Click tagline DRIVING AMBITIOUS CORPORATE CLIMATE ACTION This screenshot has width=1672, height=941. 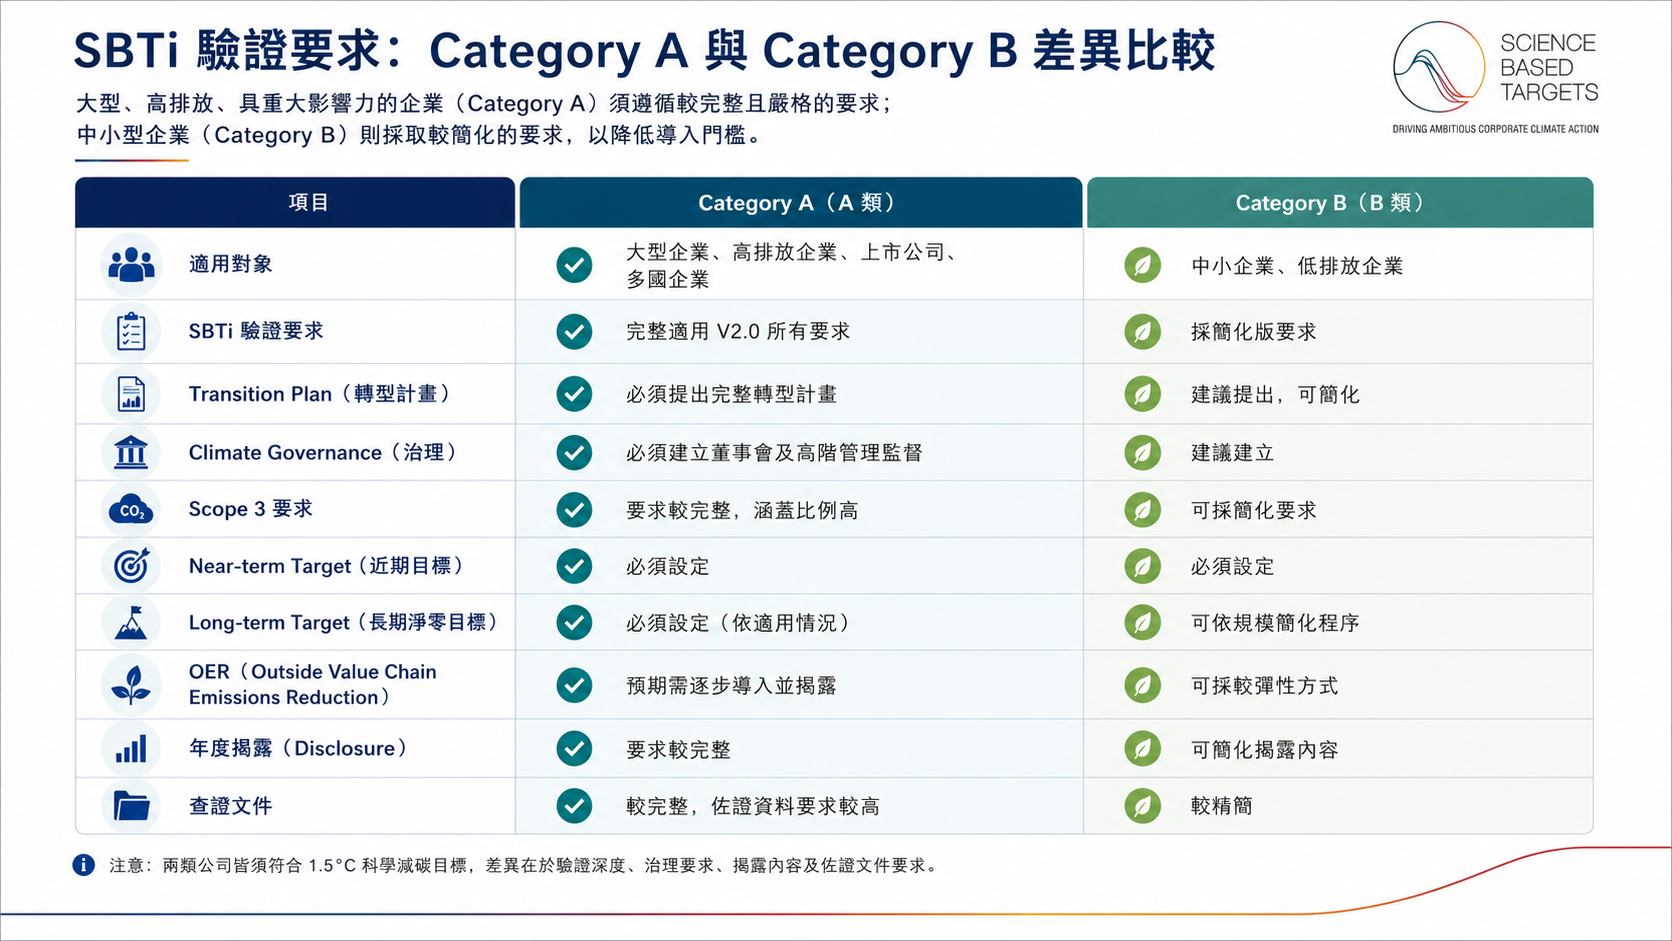coord(1496,129)
